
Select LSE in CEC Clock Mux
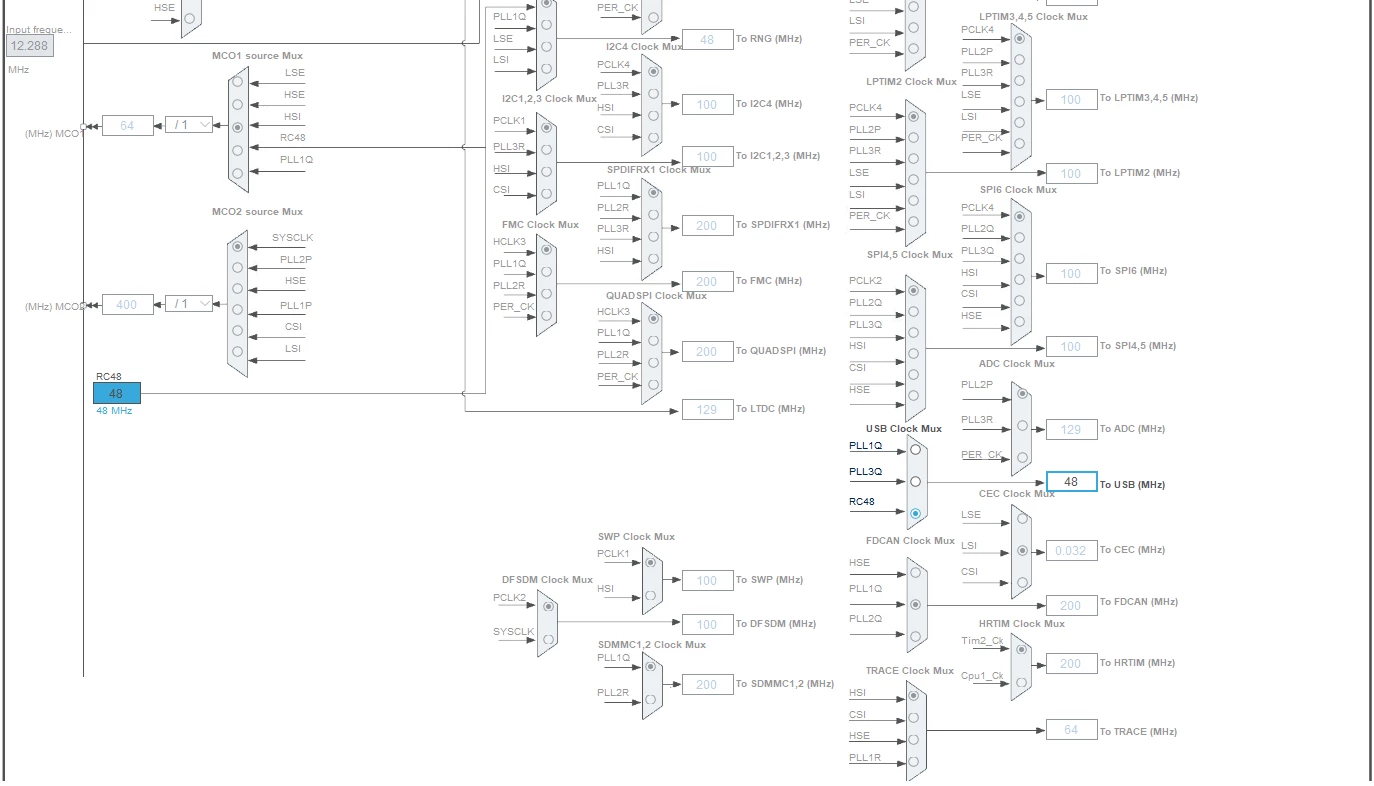pos(1022,519)
